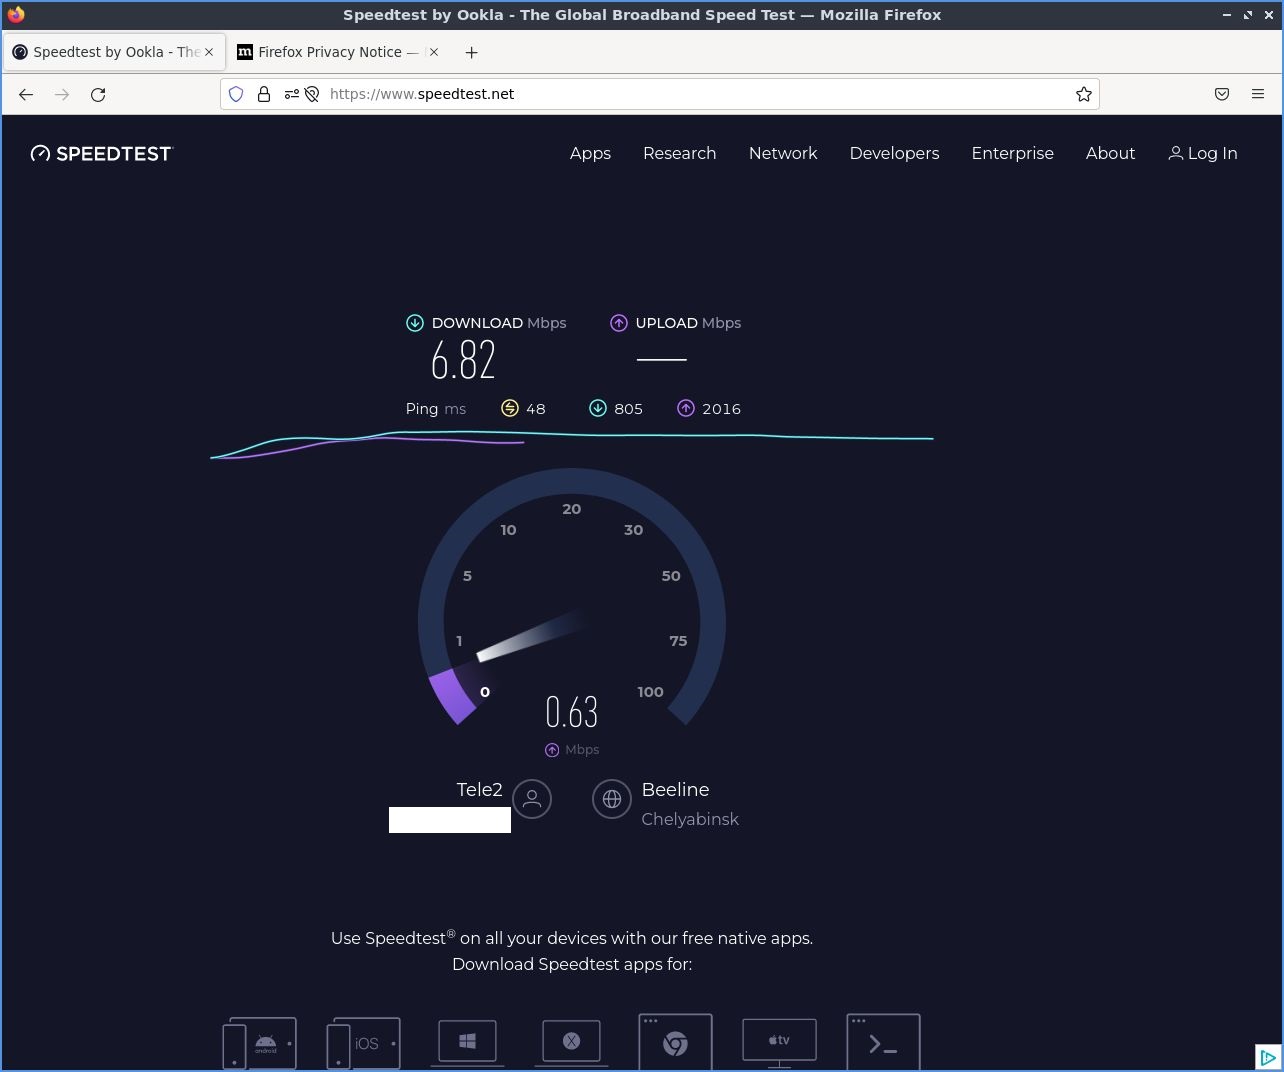Image resolution: width=1284 pixels, height=1072 pixels.
Task: Click the upload ping icon next to 2016
Action: tap(686, 408)
